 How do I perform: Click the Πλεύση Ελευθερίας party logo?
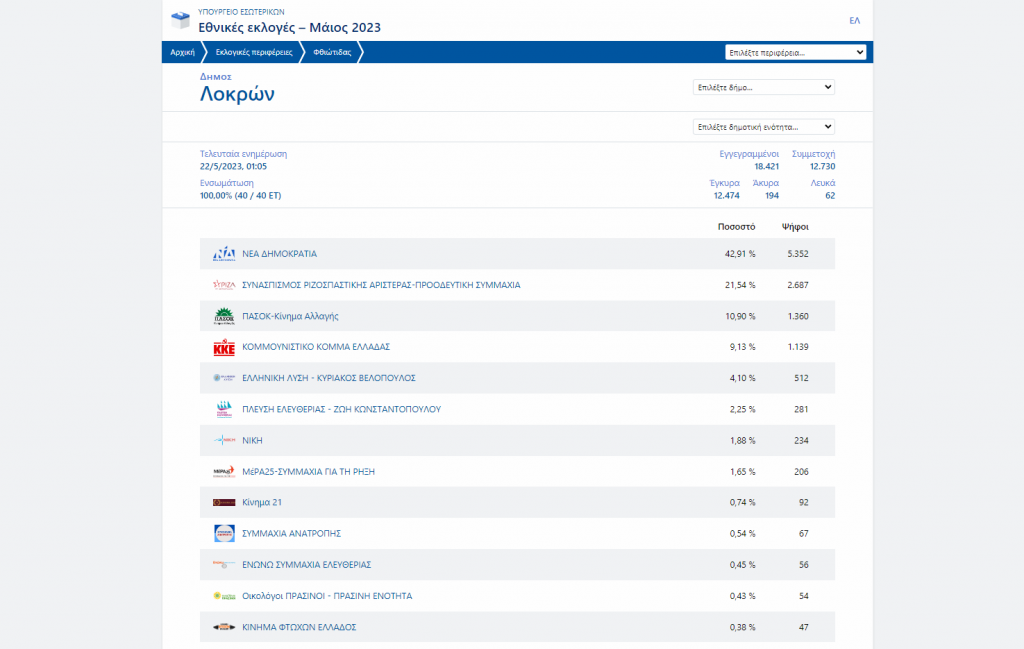(224, 409)
